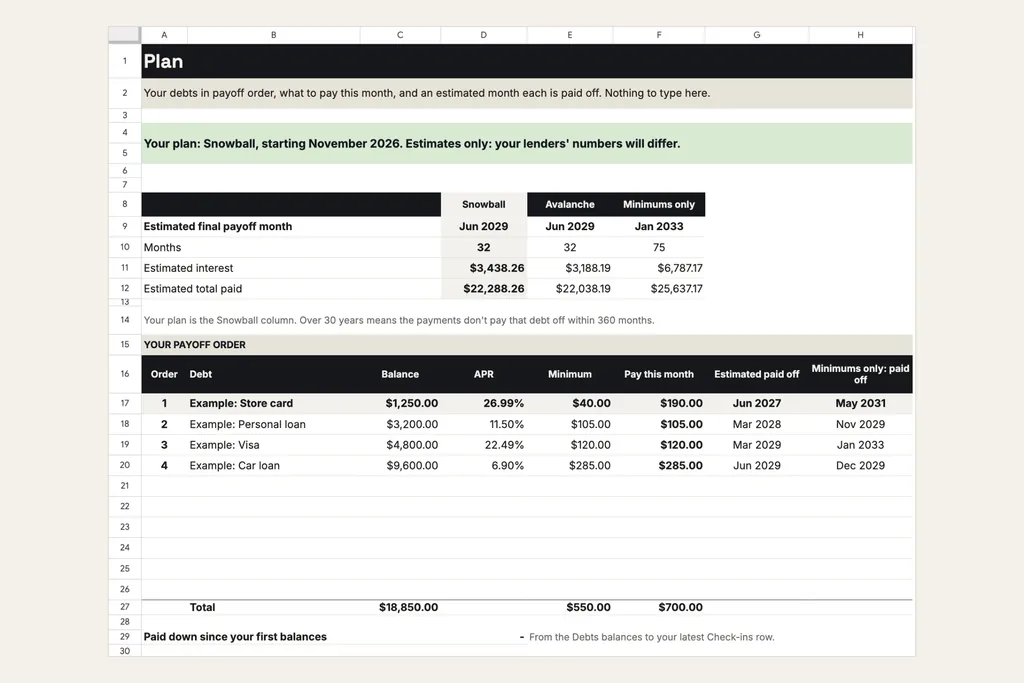This screenshot has width=1024, height=683.
Task: Select column C header
Action: [x=400, y=35]
